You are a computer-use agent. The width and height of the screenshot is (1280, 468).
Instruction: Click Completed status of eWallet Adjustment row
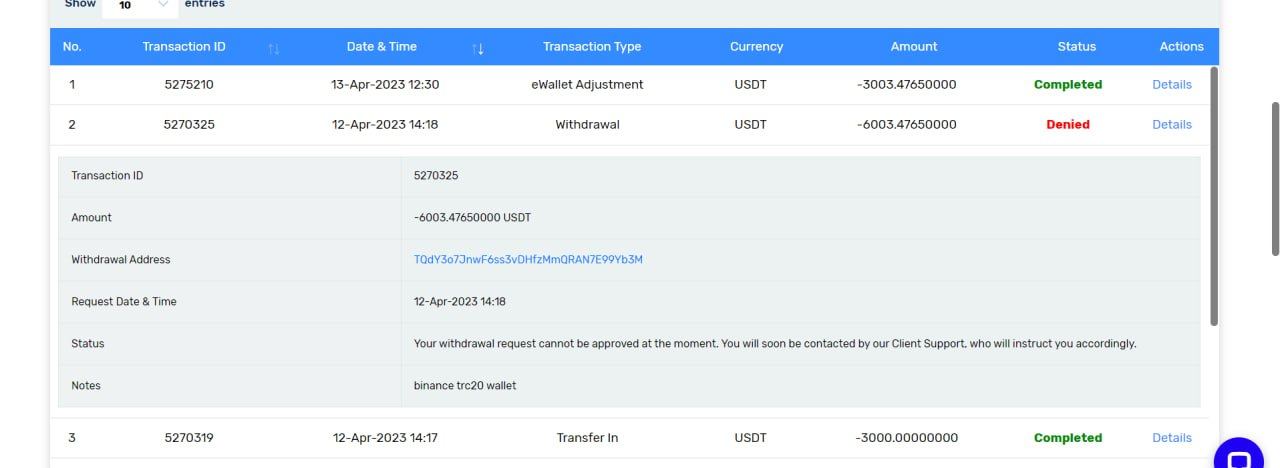click(x=1068, y=85)
